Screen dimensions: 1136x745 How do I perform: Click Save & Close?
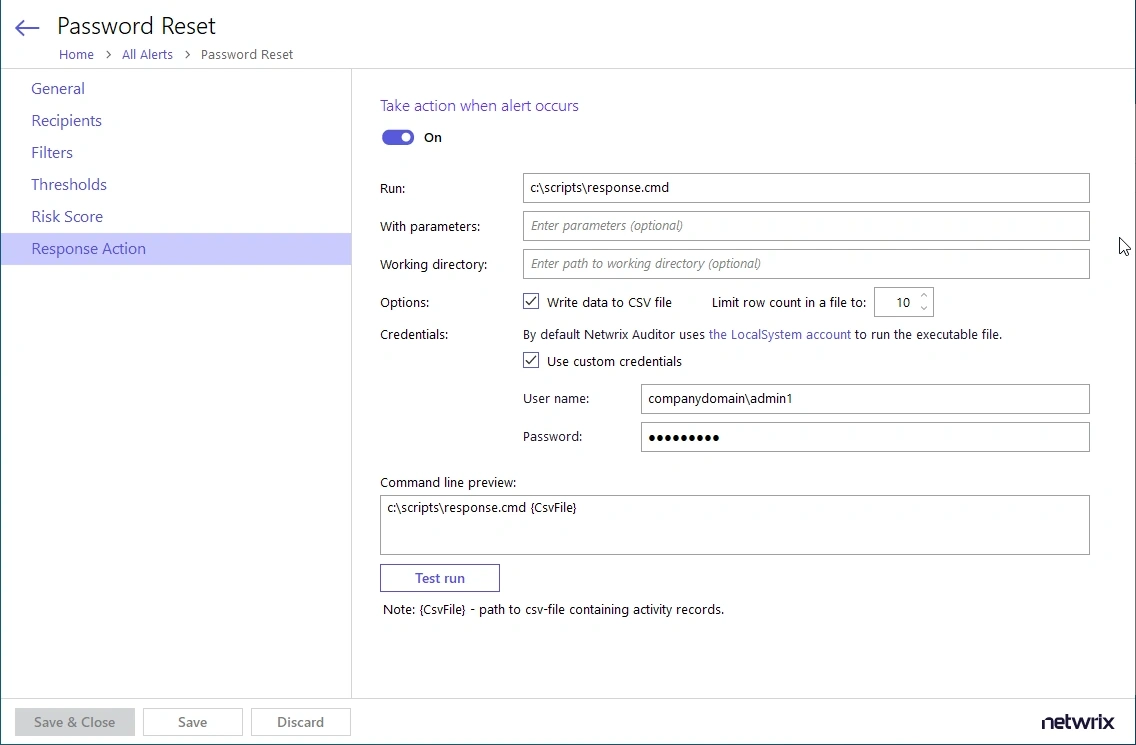point(74,721)
